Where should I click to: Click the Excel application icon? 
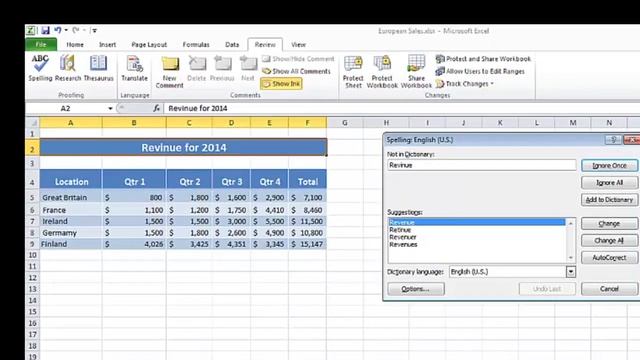coord(31,30)
